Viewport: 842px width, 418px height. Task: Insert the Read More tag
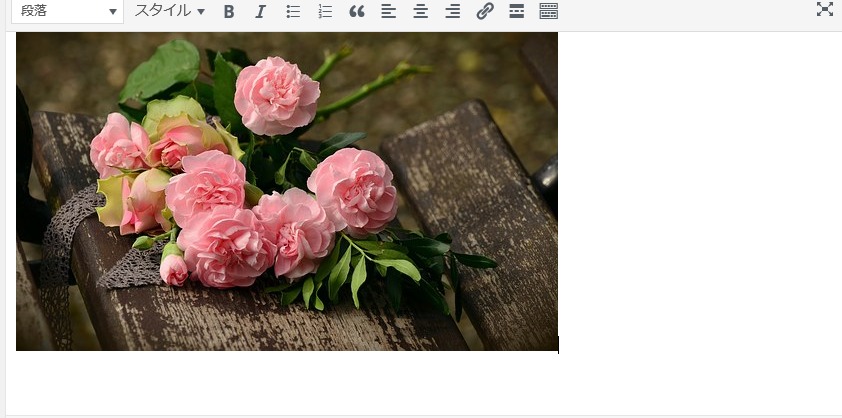point(517,11)
